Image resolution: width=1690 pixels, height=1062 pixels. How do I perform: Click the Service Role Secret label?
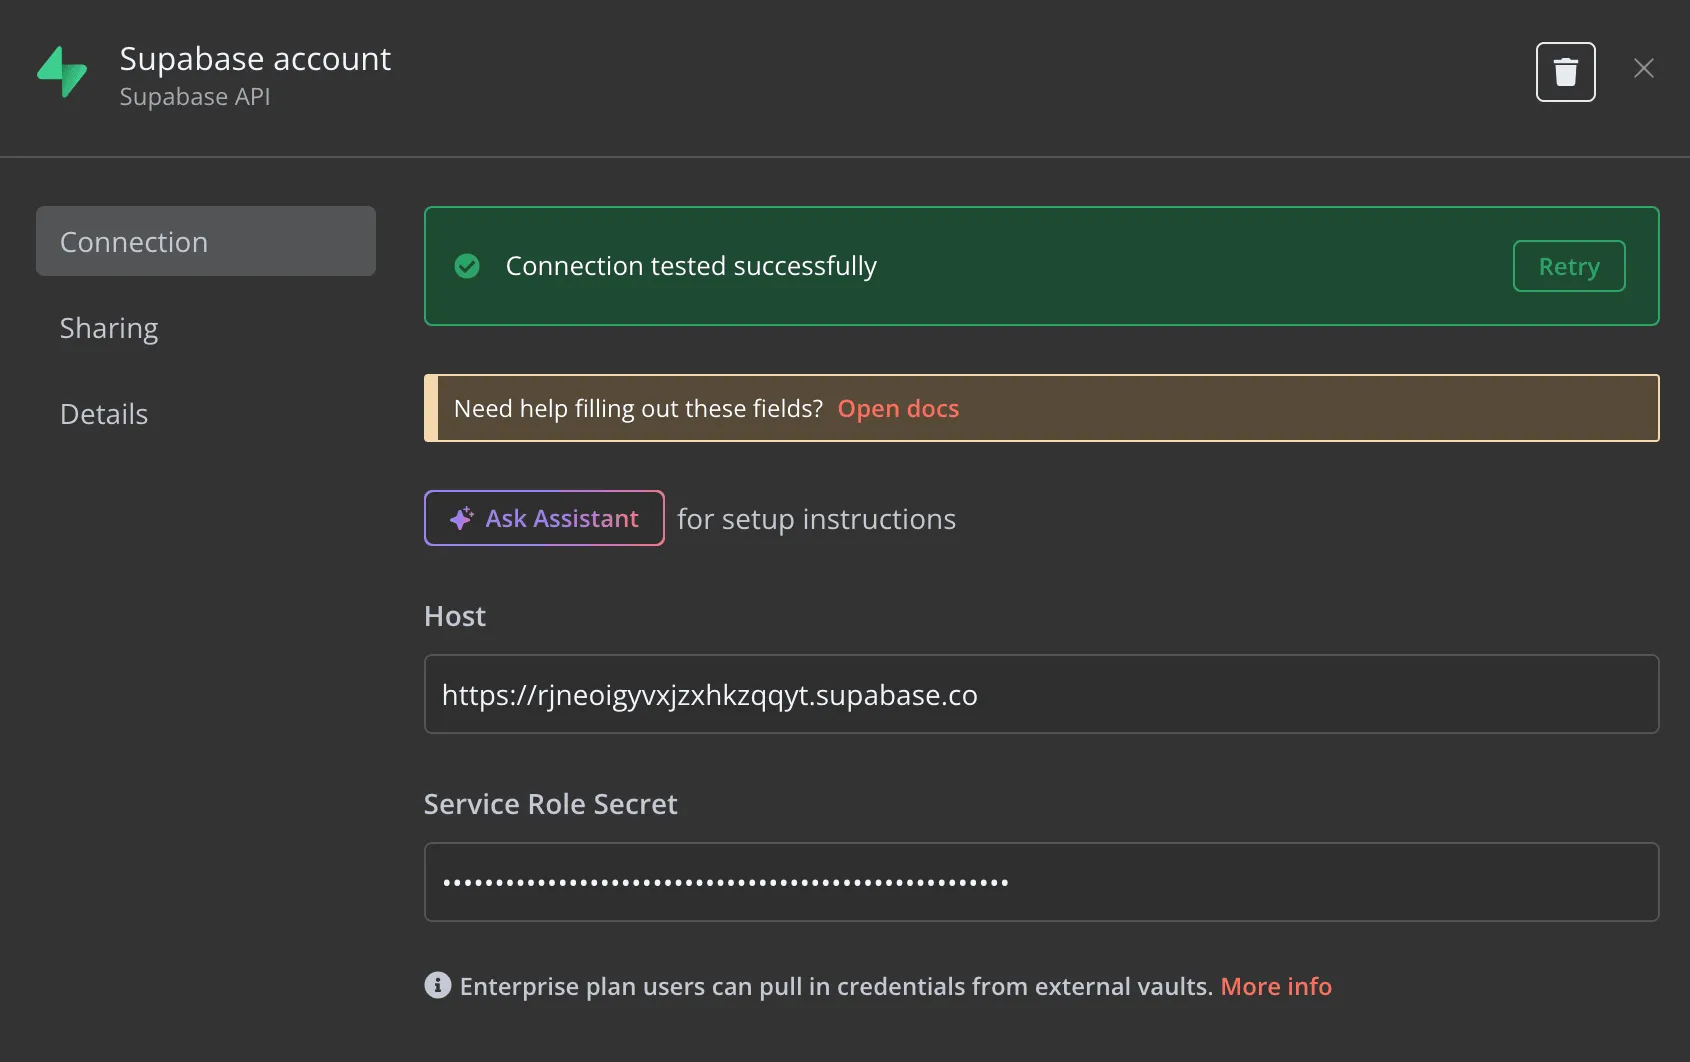pyautogui.click(x=550, y=804)
